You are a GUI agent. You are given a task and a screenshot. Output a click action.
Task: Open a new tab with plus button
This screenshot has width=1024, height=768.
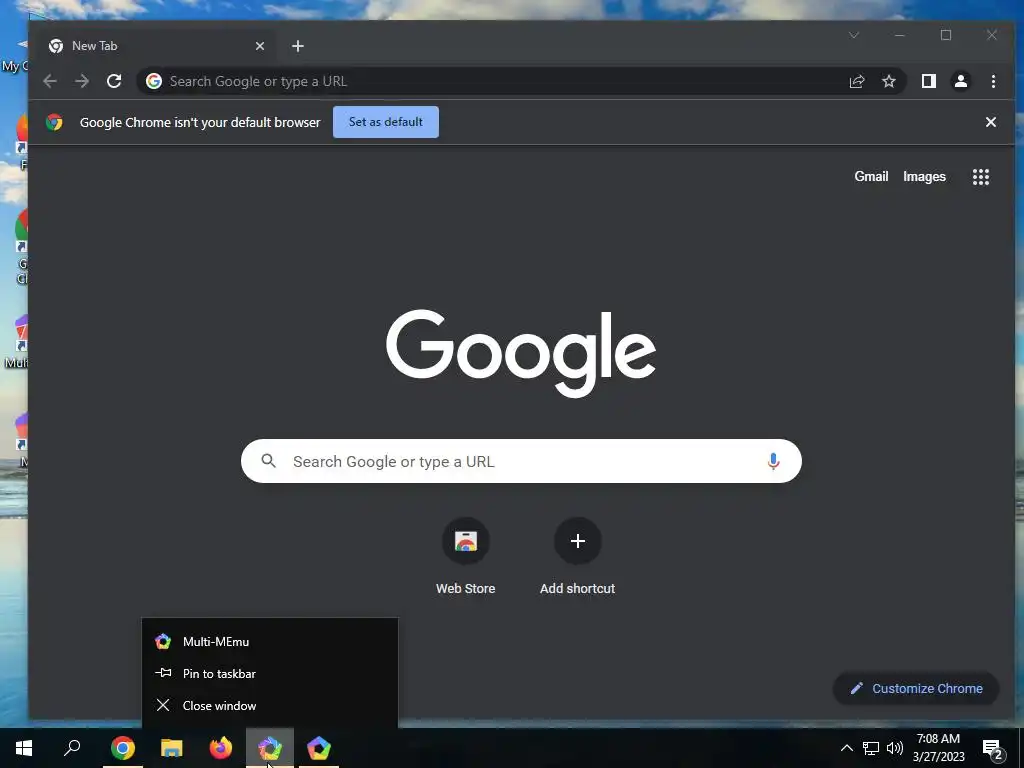coord(298,46)
